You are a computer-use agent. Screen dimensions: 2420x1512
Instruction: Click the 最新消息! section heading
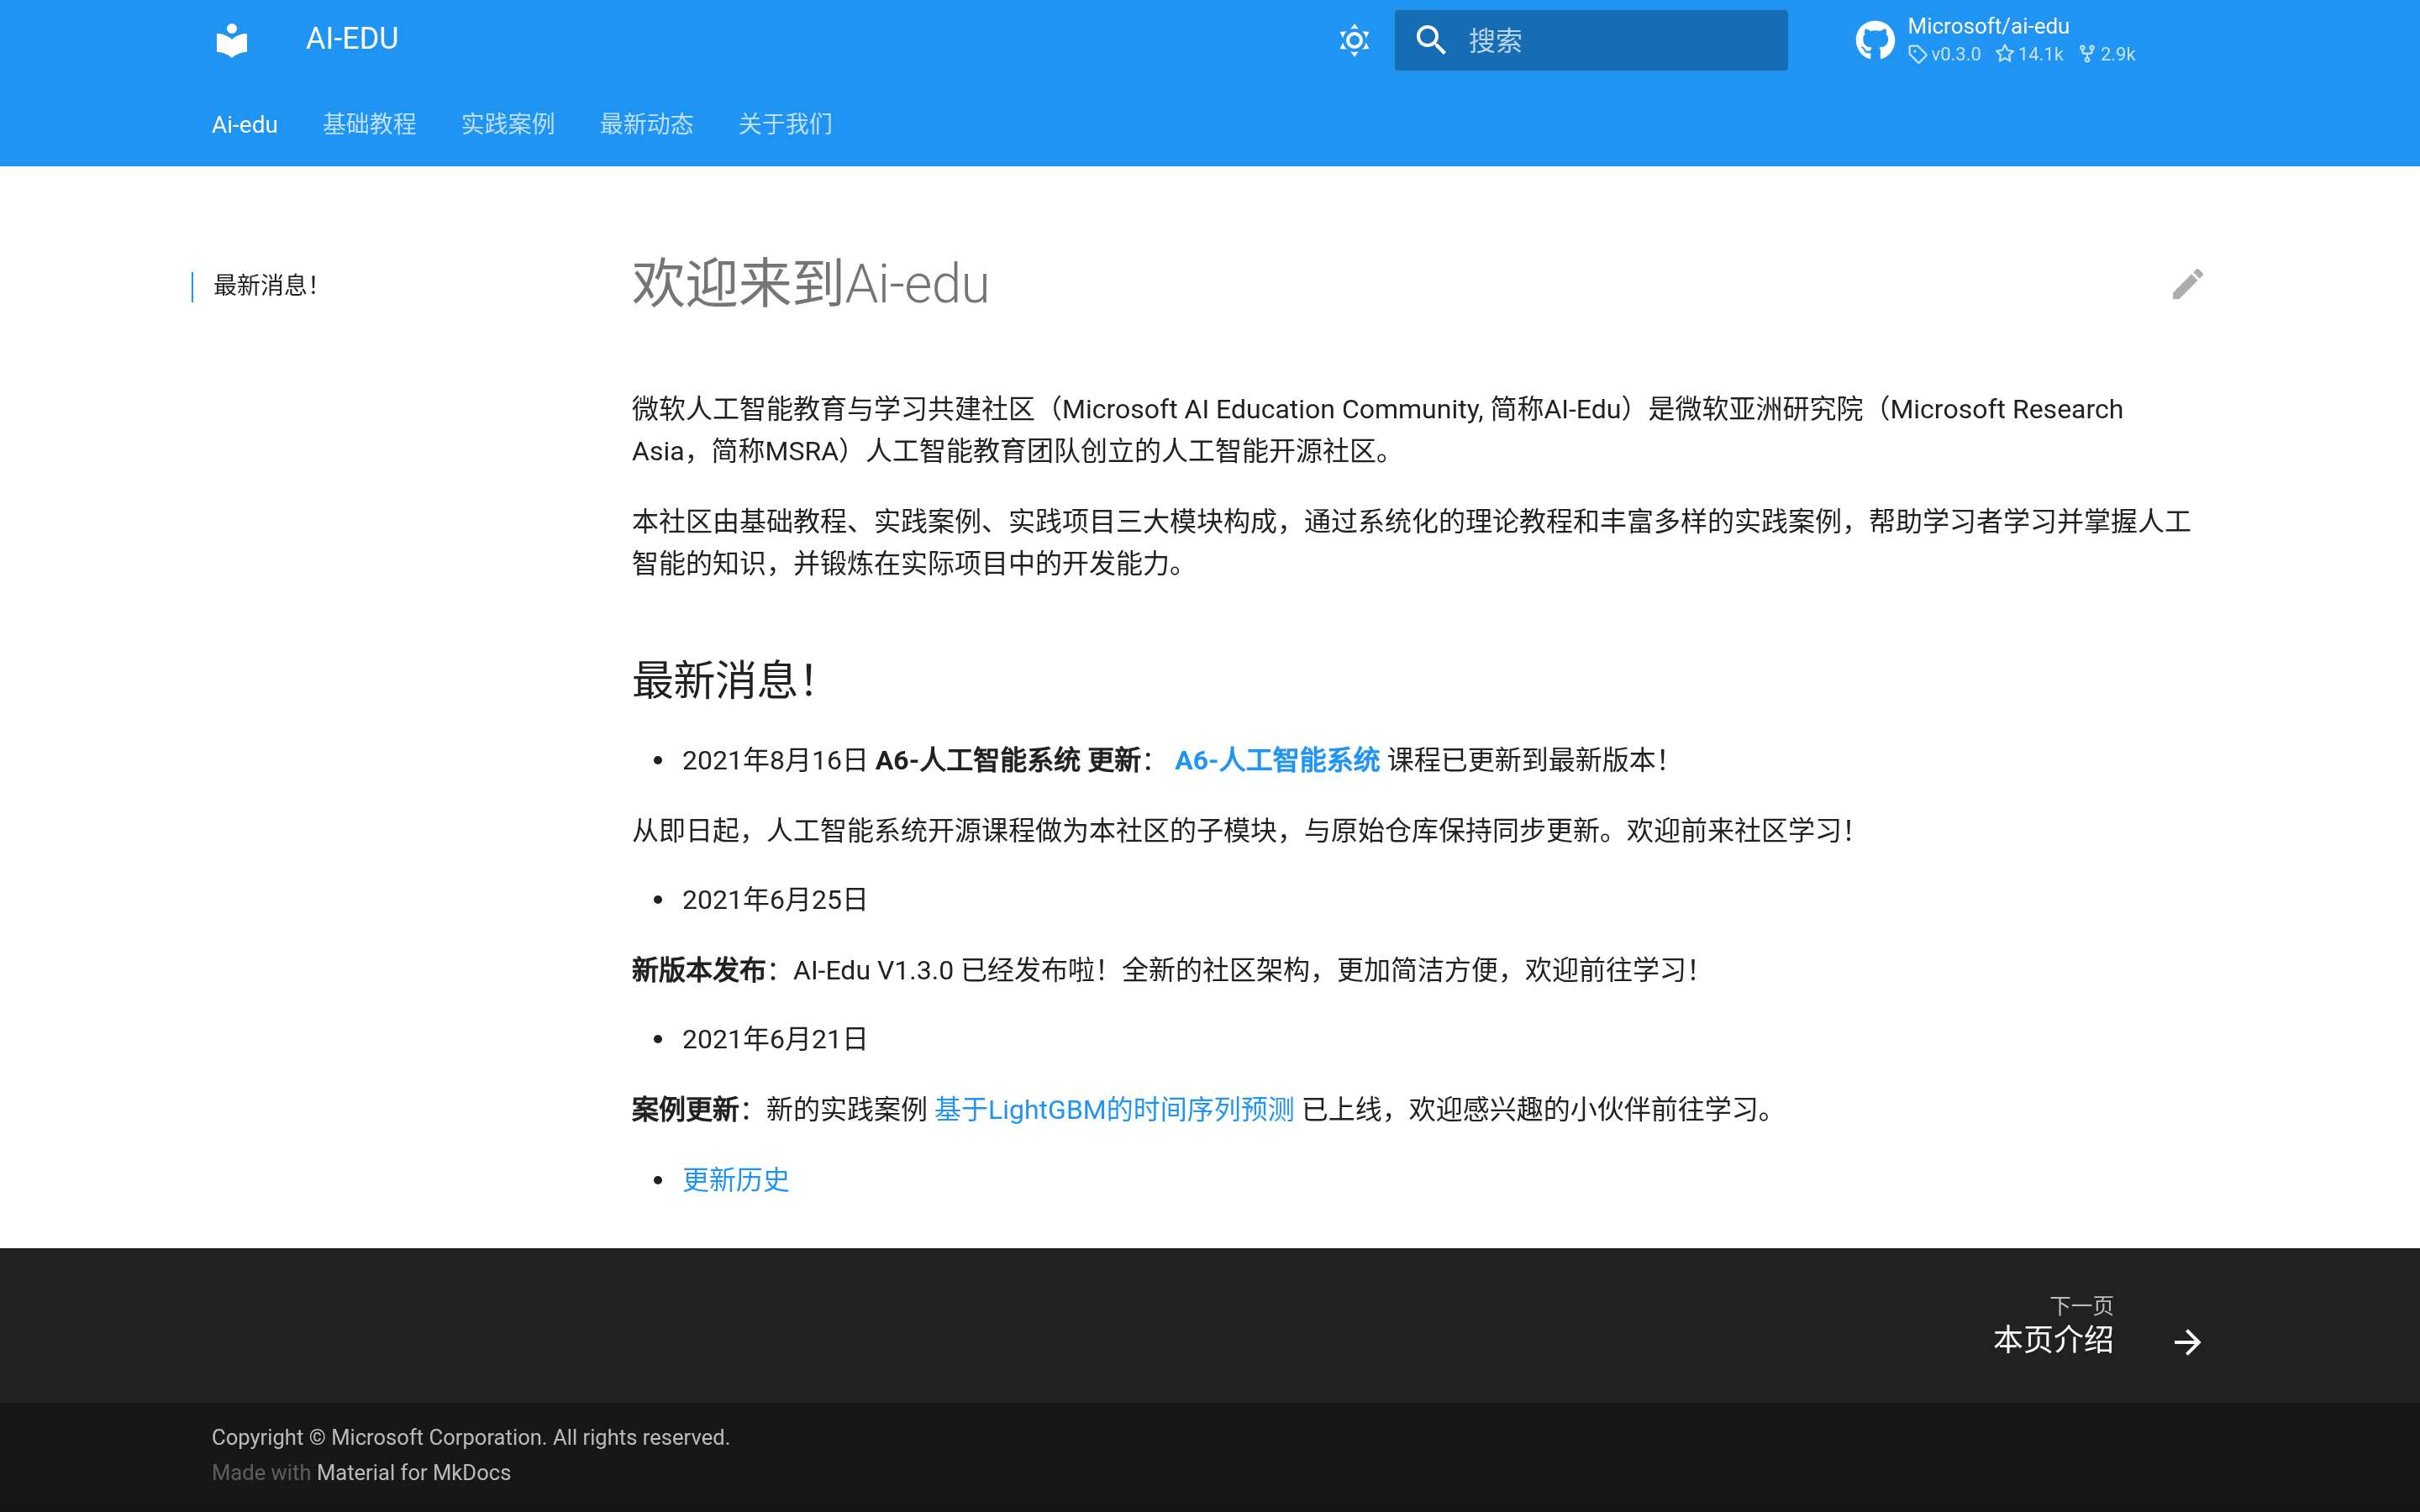(725, 680)
